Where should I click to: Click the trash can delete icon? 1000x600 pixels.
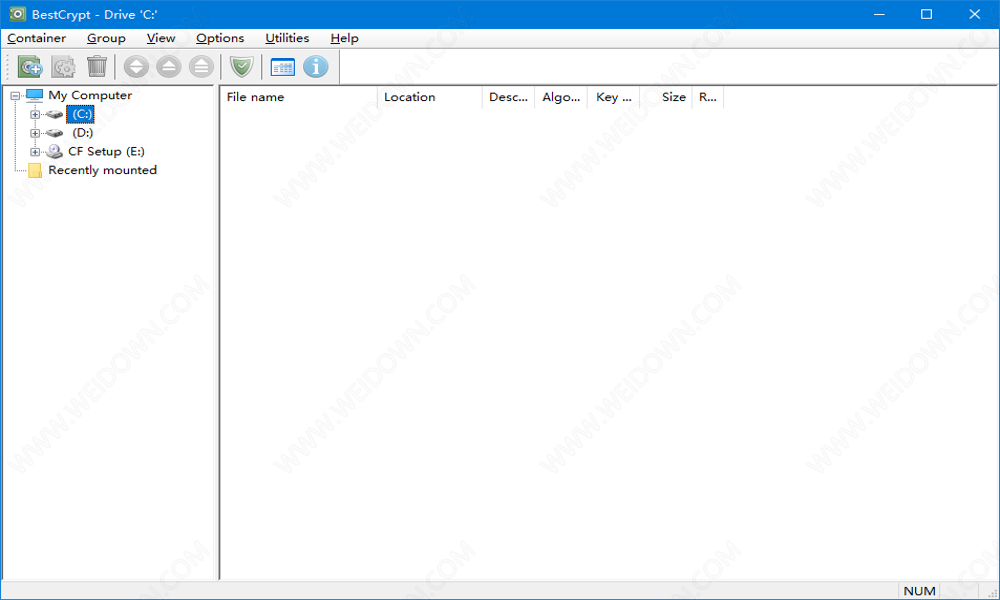(97, 66)
